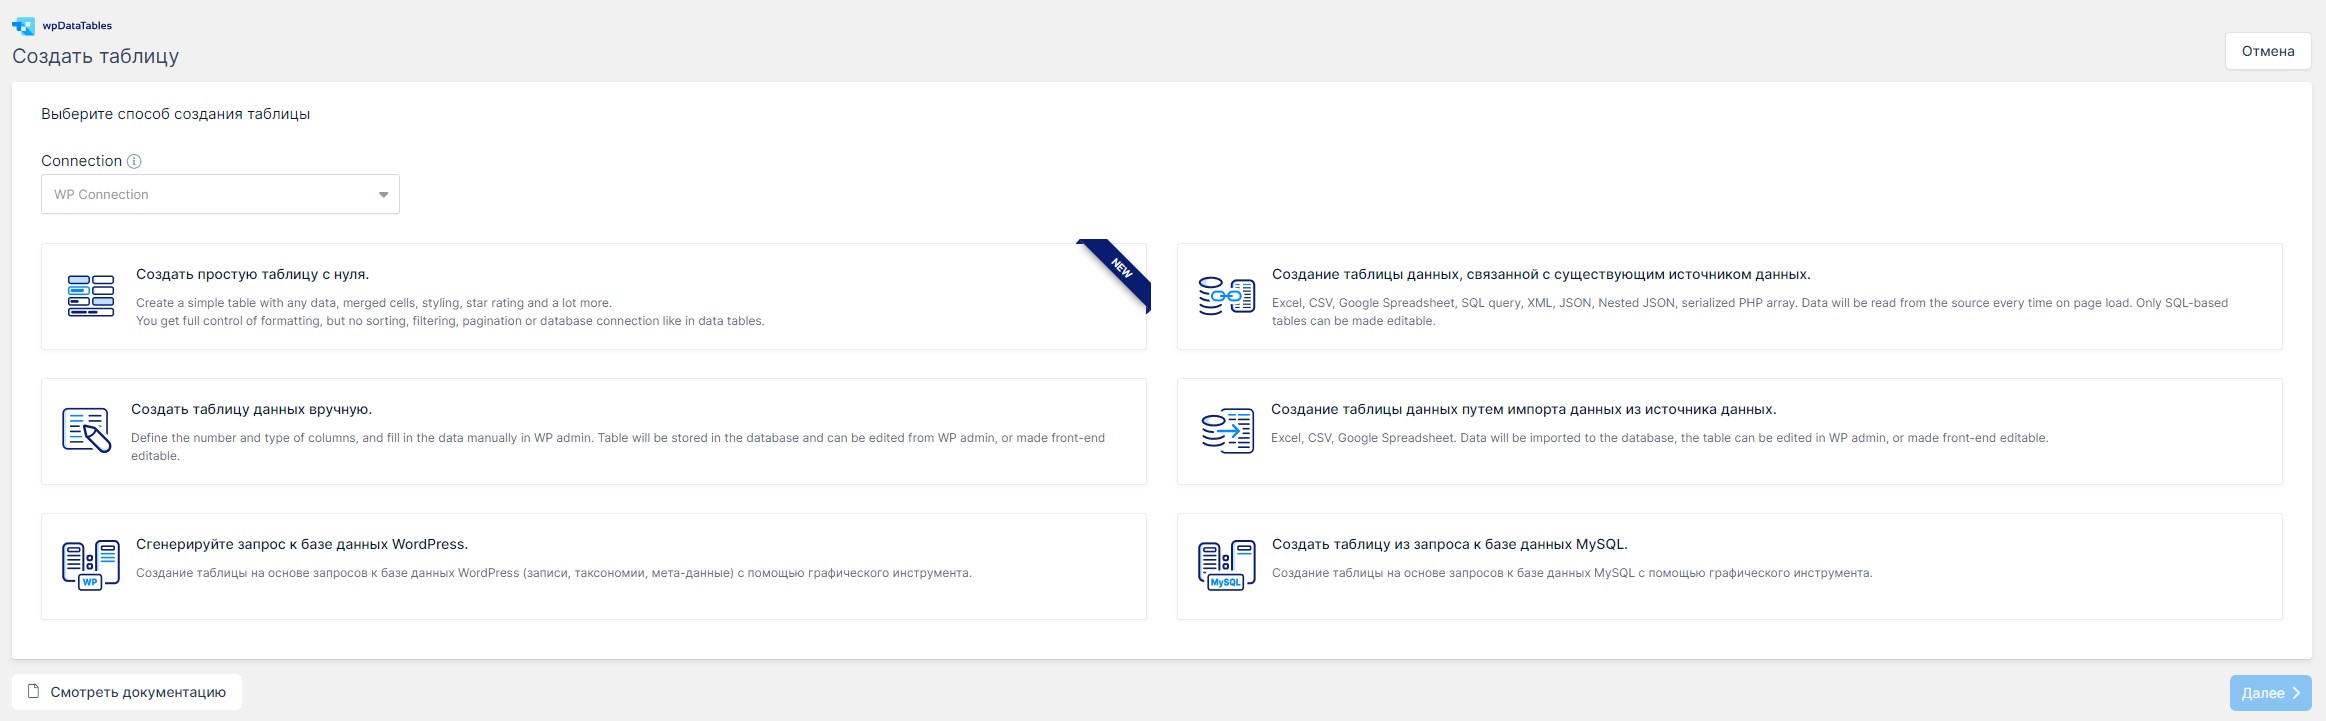Select the linked data source icon
The height and width of the screenshot is (721, 2326).
1226,296
